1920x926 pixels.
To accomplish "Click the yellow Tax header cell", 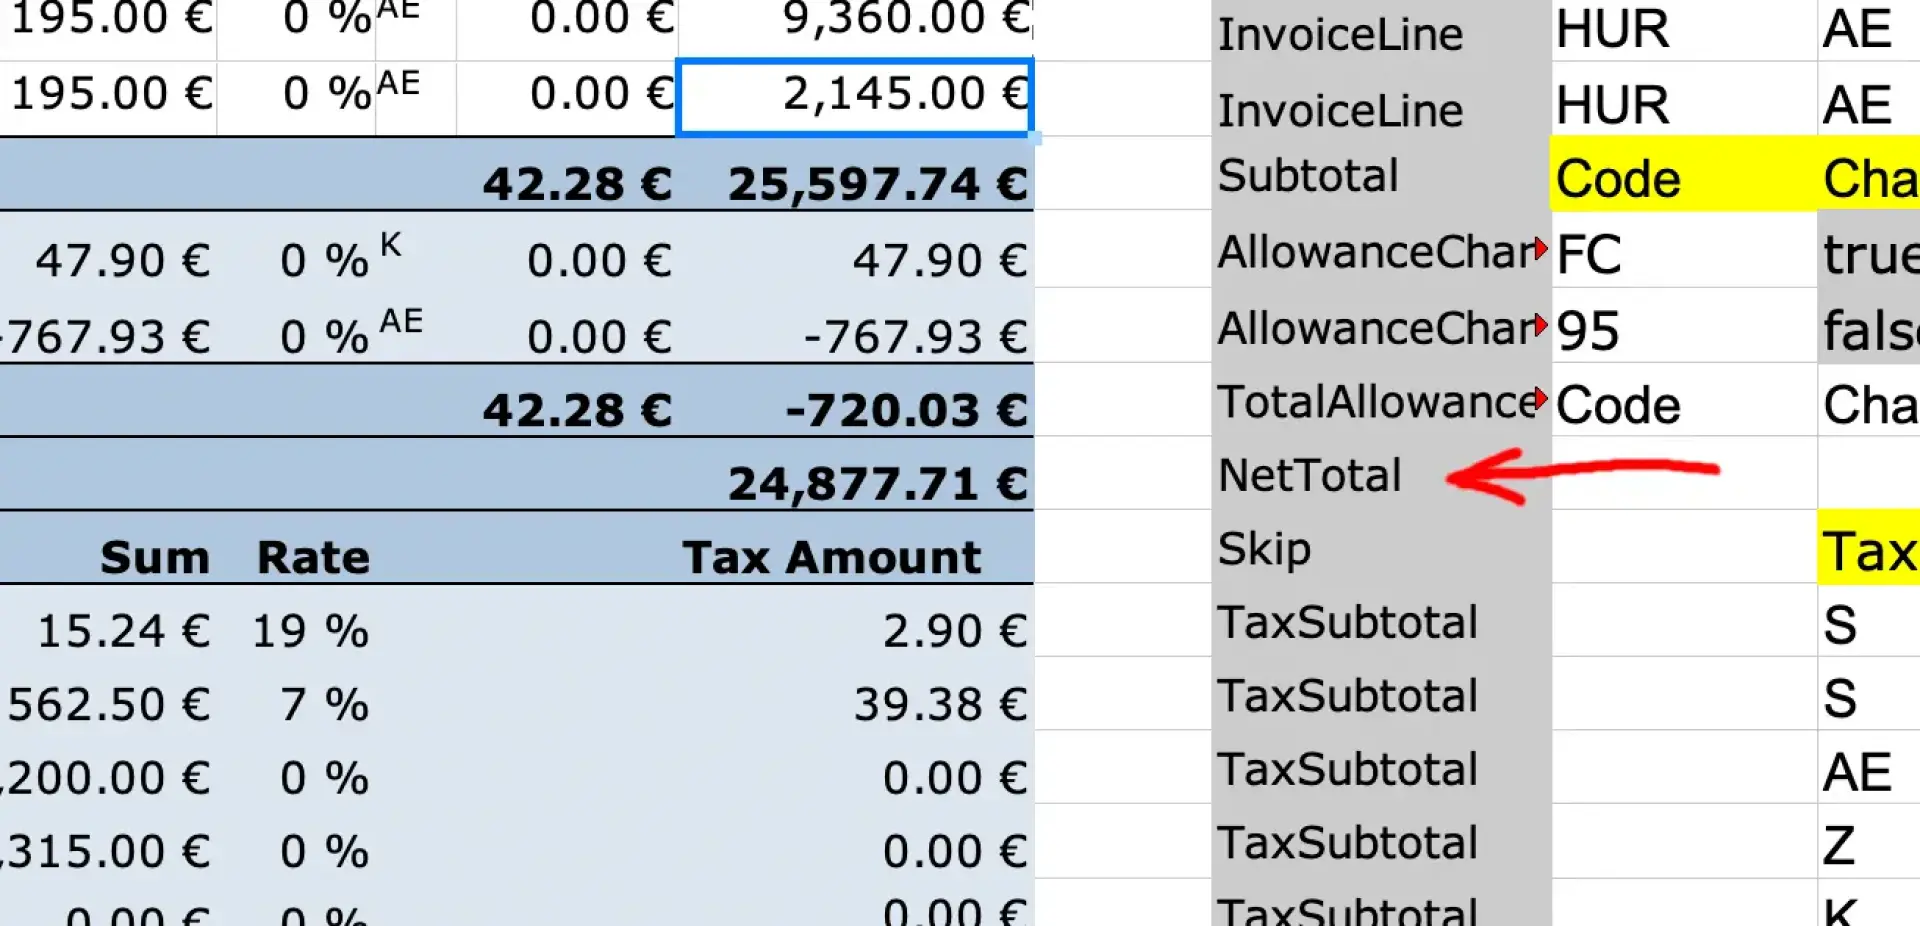I will click(1868, 547).
